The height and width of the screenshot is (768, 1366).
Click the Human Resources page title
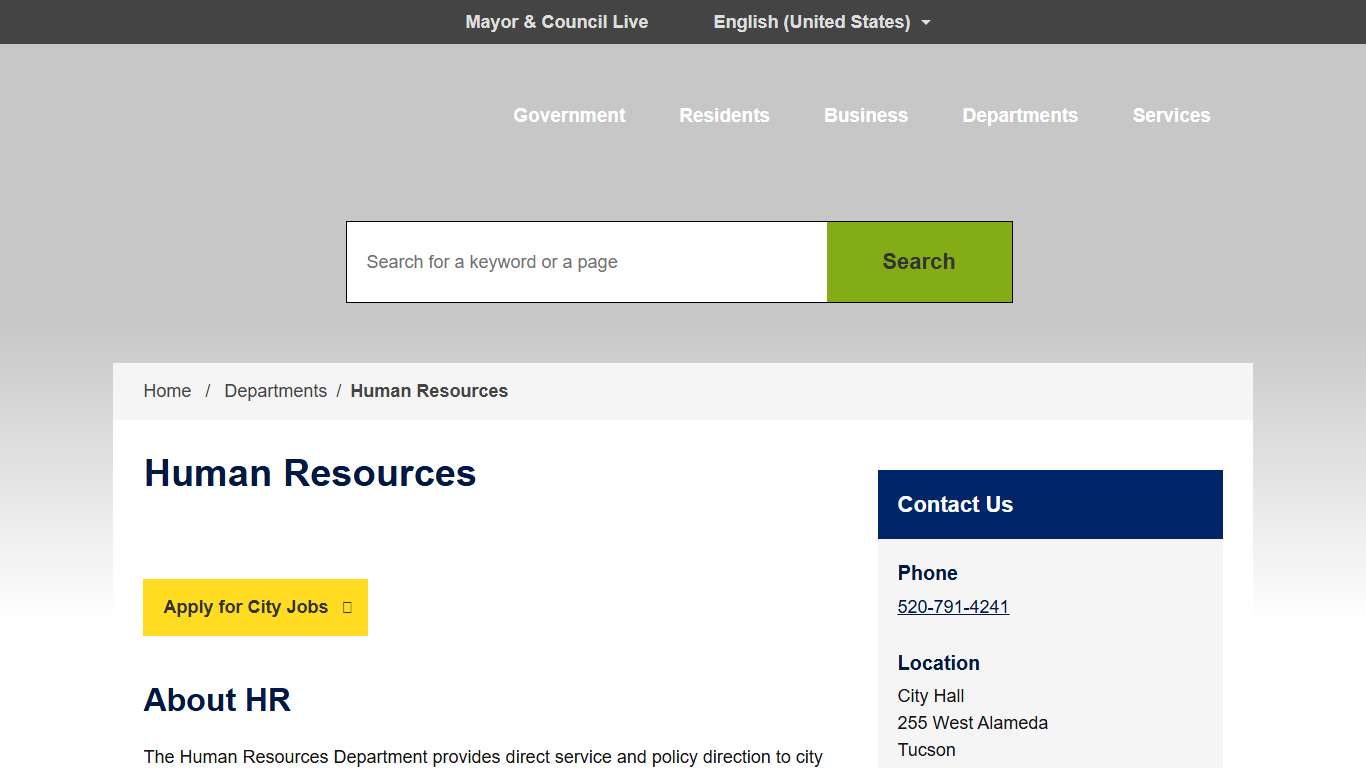(310, 473)
